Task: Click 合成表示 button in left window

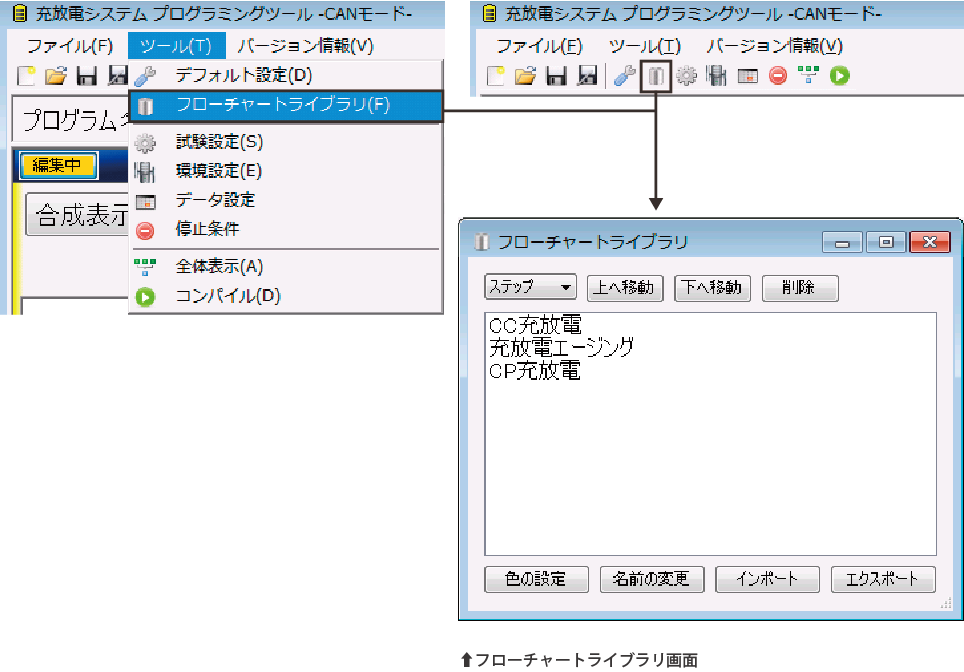Action: (78, 215)
